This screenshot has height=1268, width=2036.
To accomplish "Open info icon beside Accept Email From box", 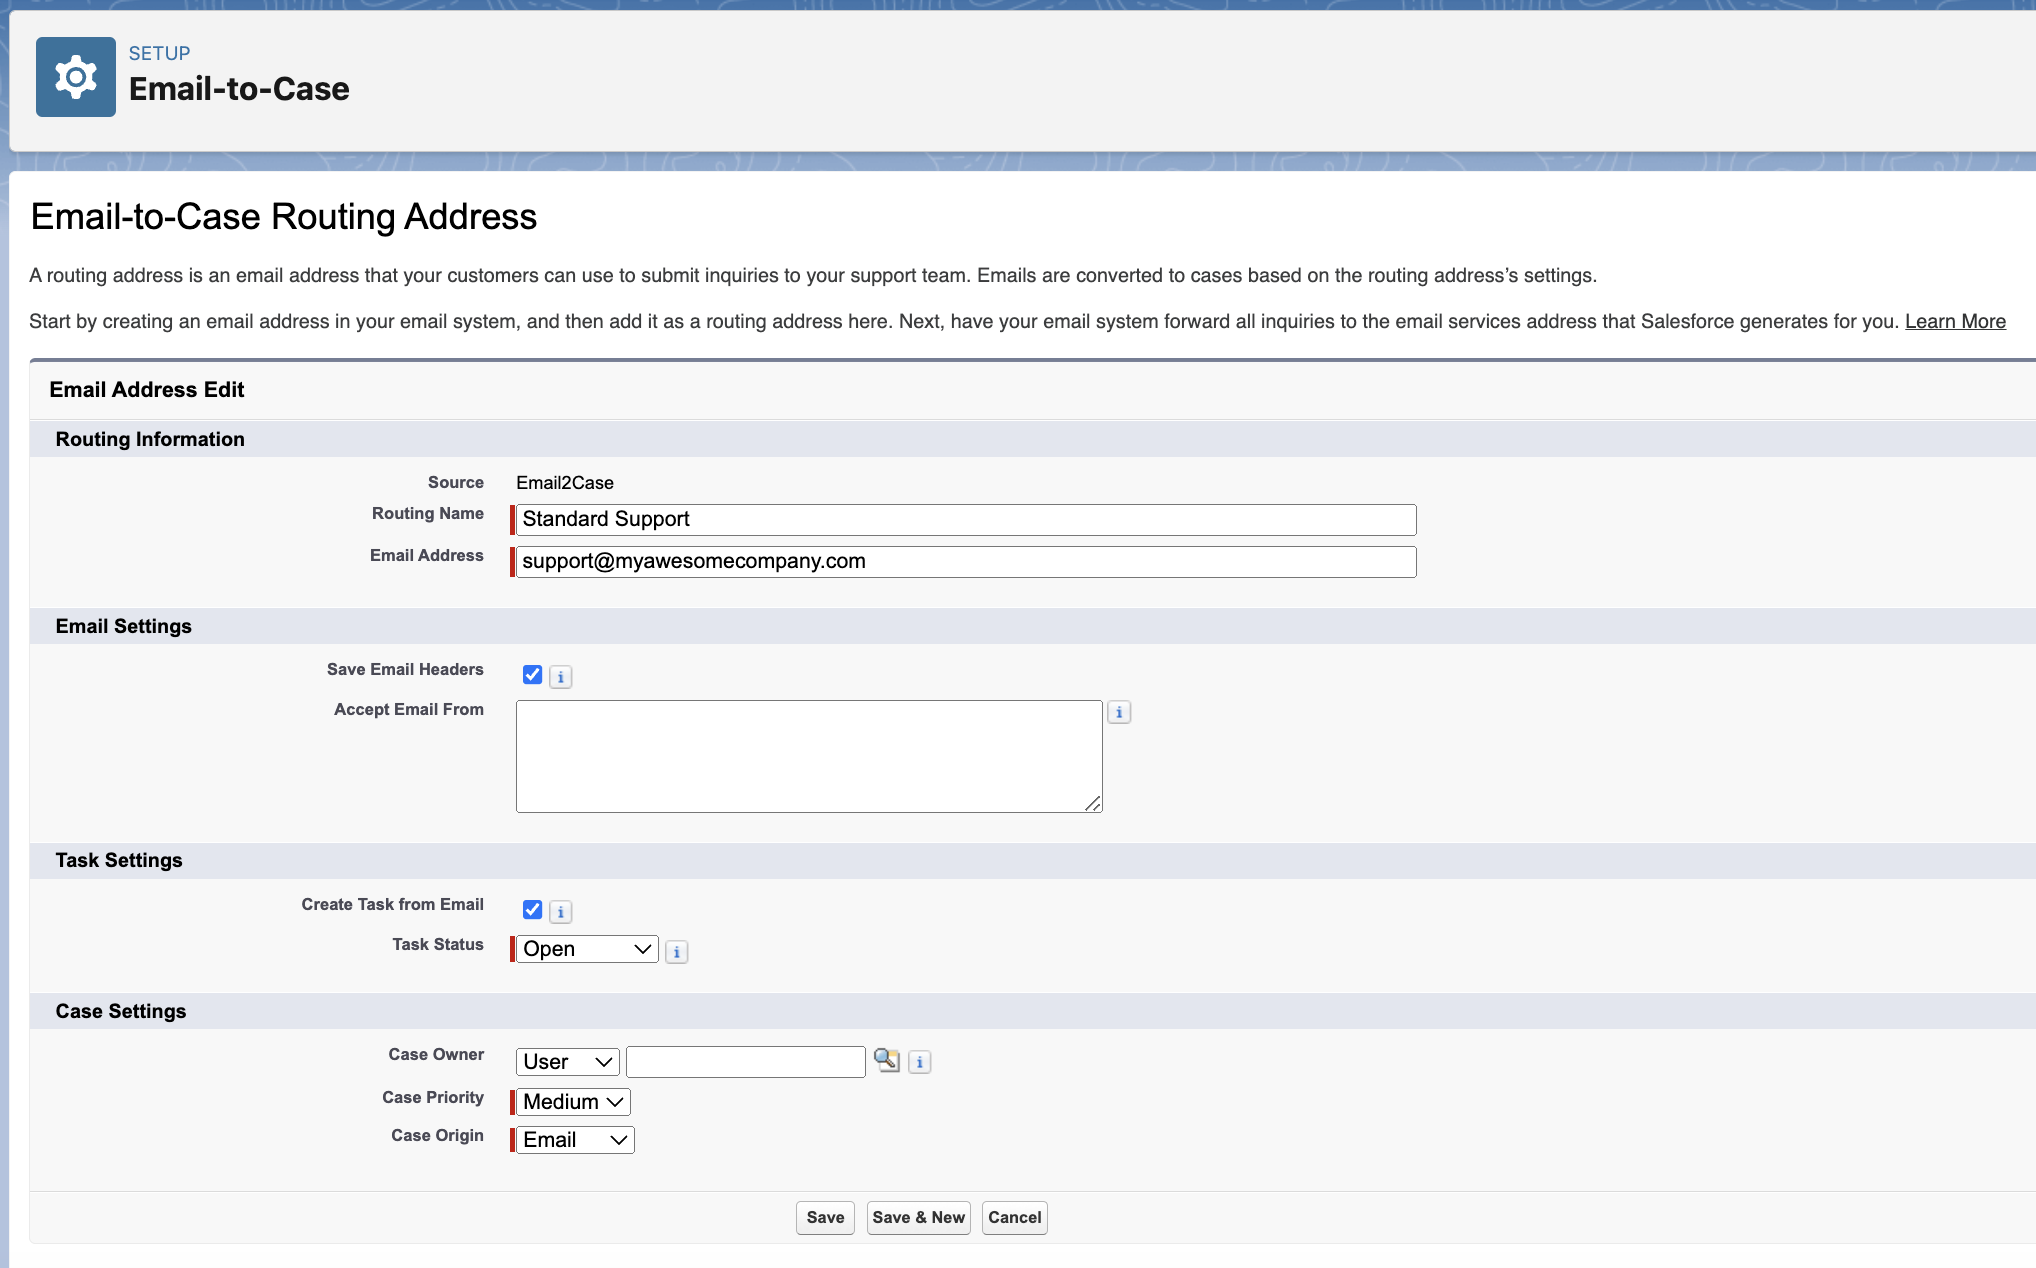I will click(x=1119, y=712).
